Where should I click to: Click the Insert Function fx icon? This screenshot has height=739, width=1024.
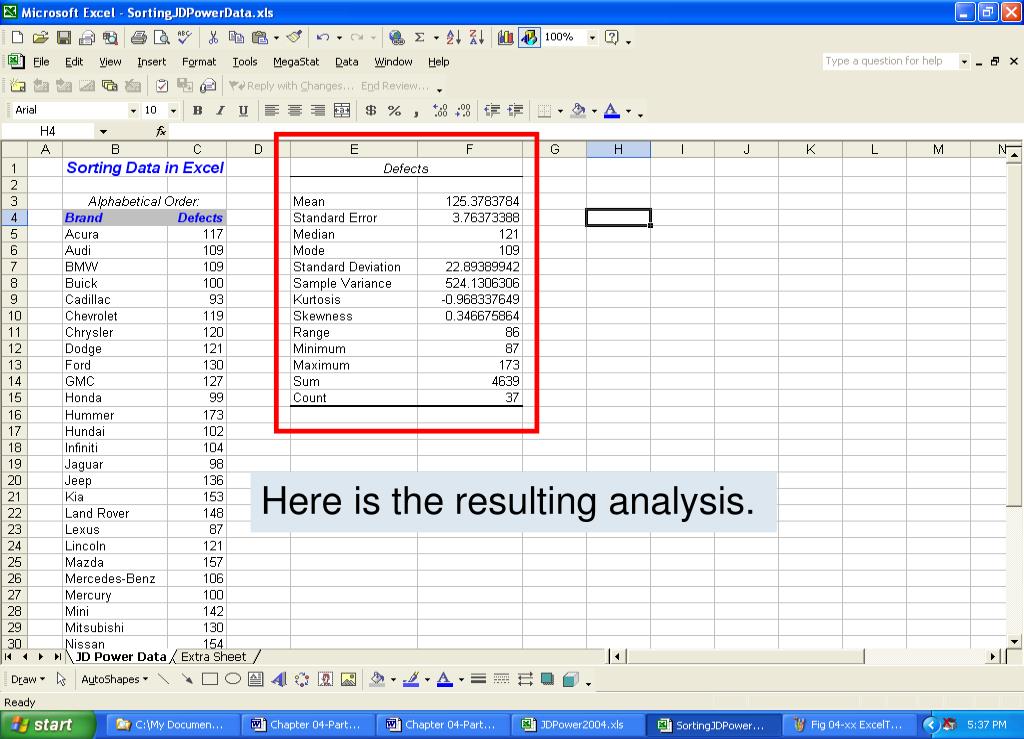161,131
